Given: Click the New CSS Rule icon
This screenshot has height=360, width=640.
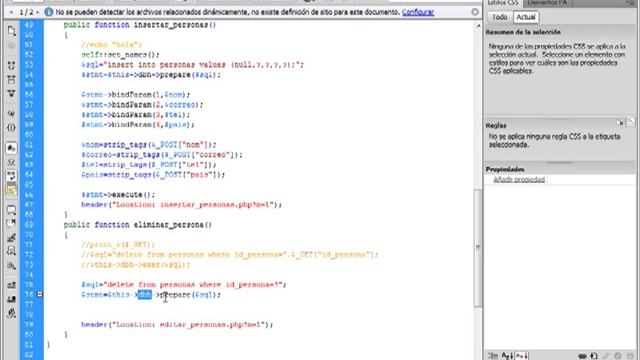Looking at the screenshot, I should click(x=594, y=356).
